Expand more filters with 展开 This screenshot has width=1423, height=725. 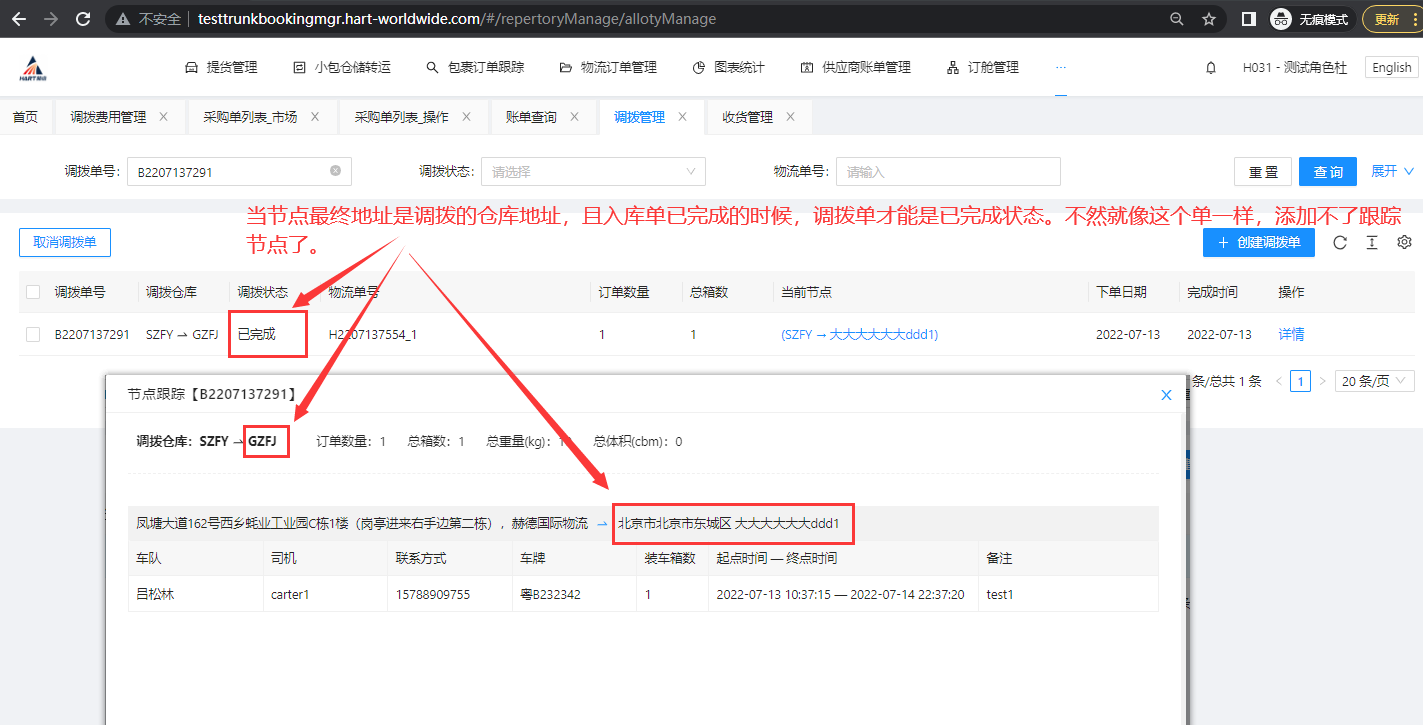(1392, 172)
